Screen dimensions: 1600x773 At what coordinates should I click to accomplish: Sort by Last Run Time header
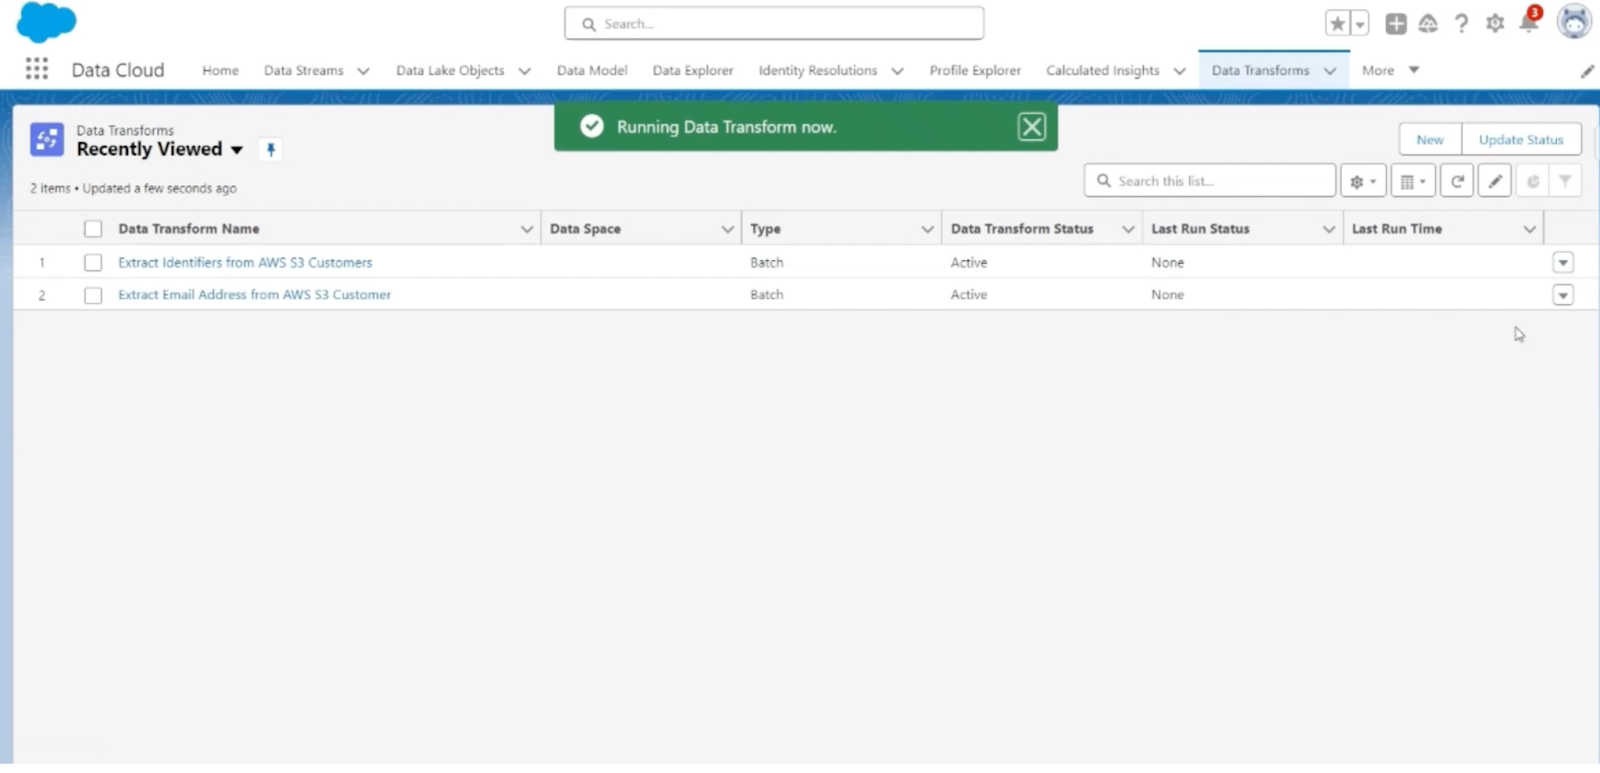[x=1396, y=229]
